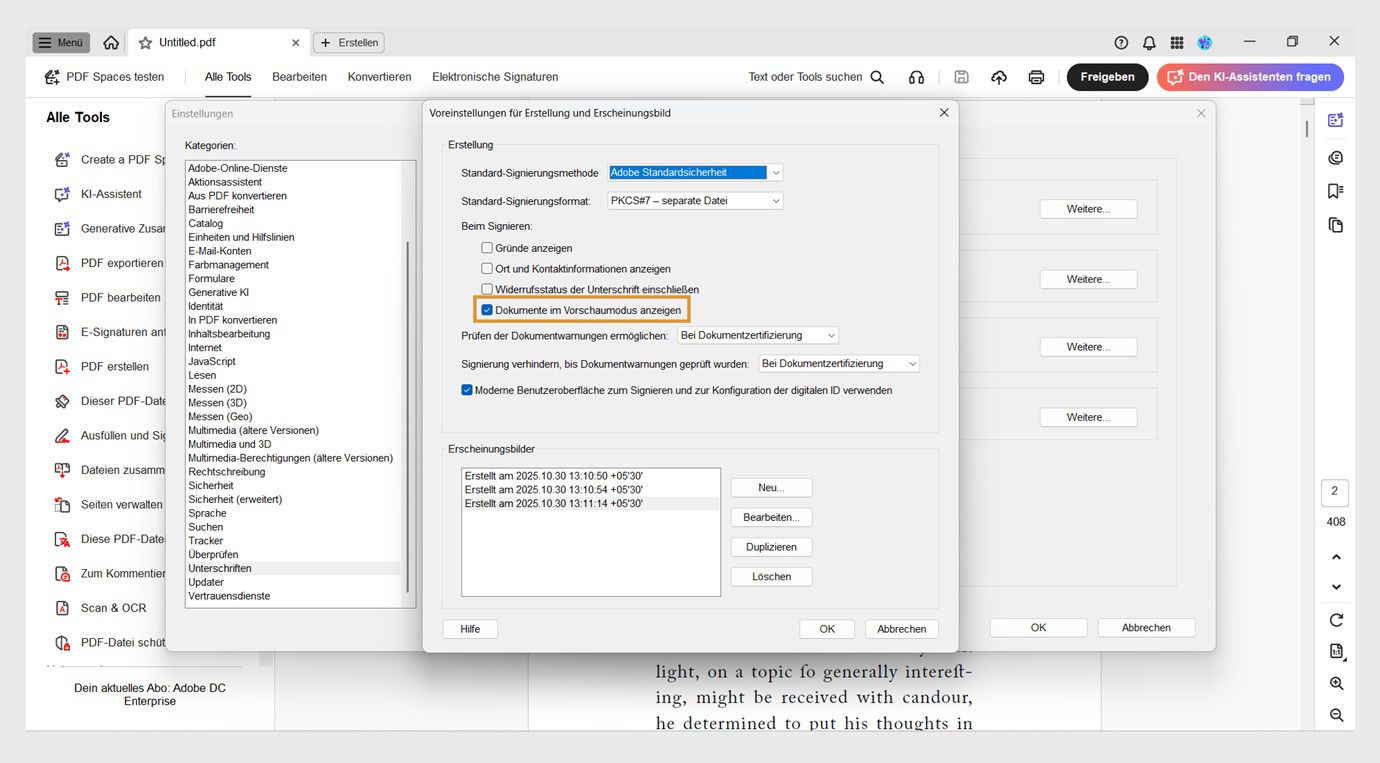
Task: Enable the Gründe anzeigen checkbox
Action: [487, 248]
